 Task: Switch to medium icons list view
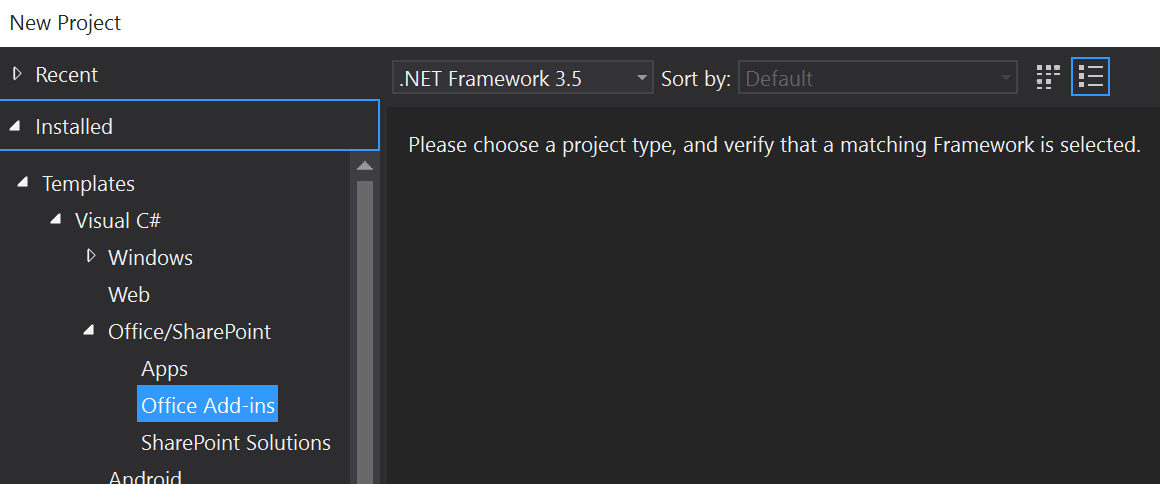click(x=1090, y=77)
